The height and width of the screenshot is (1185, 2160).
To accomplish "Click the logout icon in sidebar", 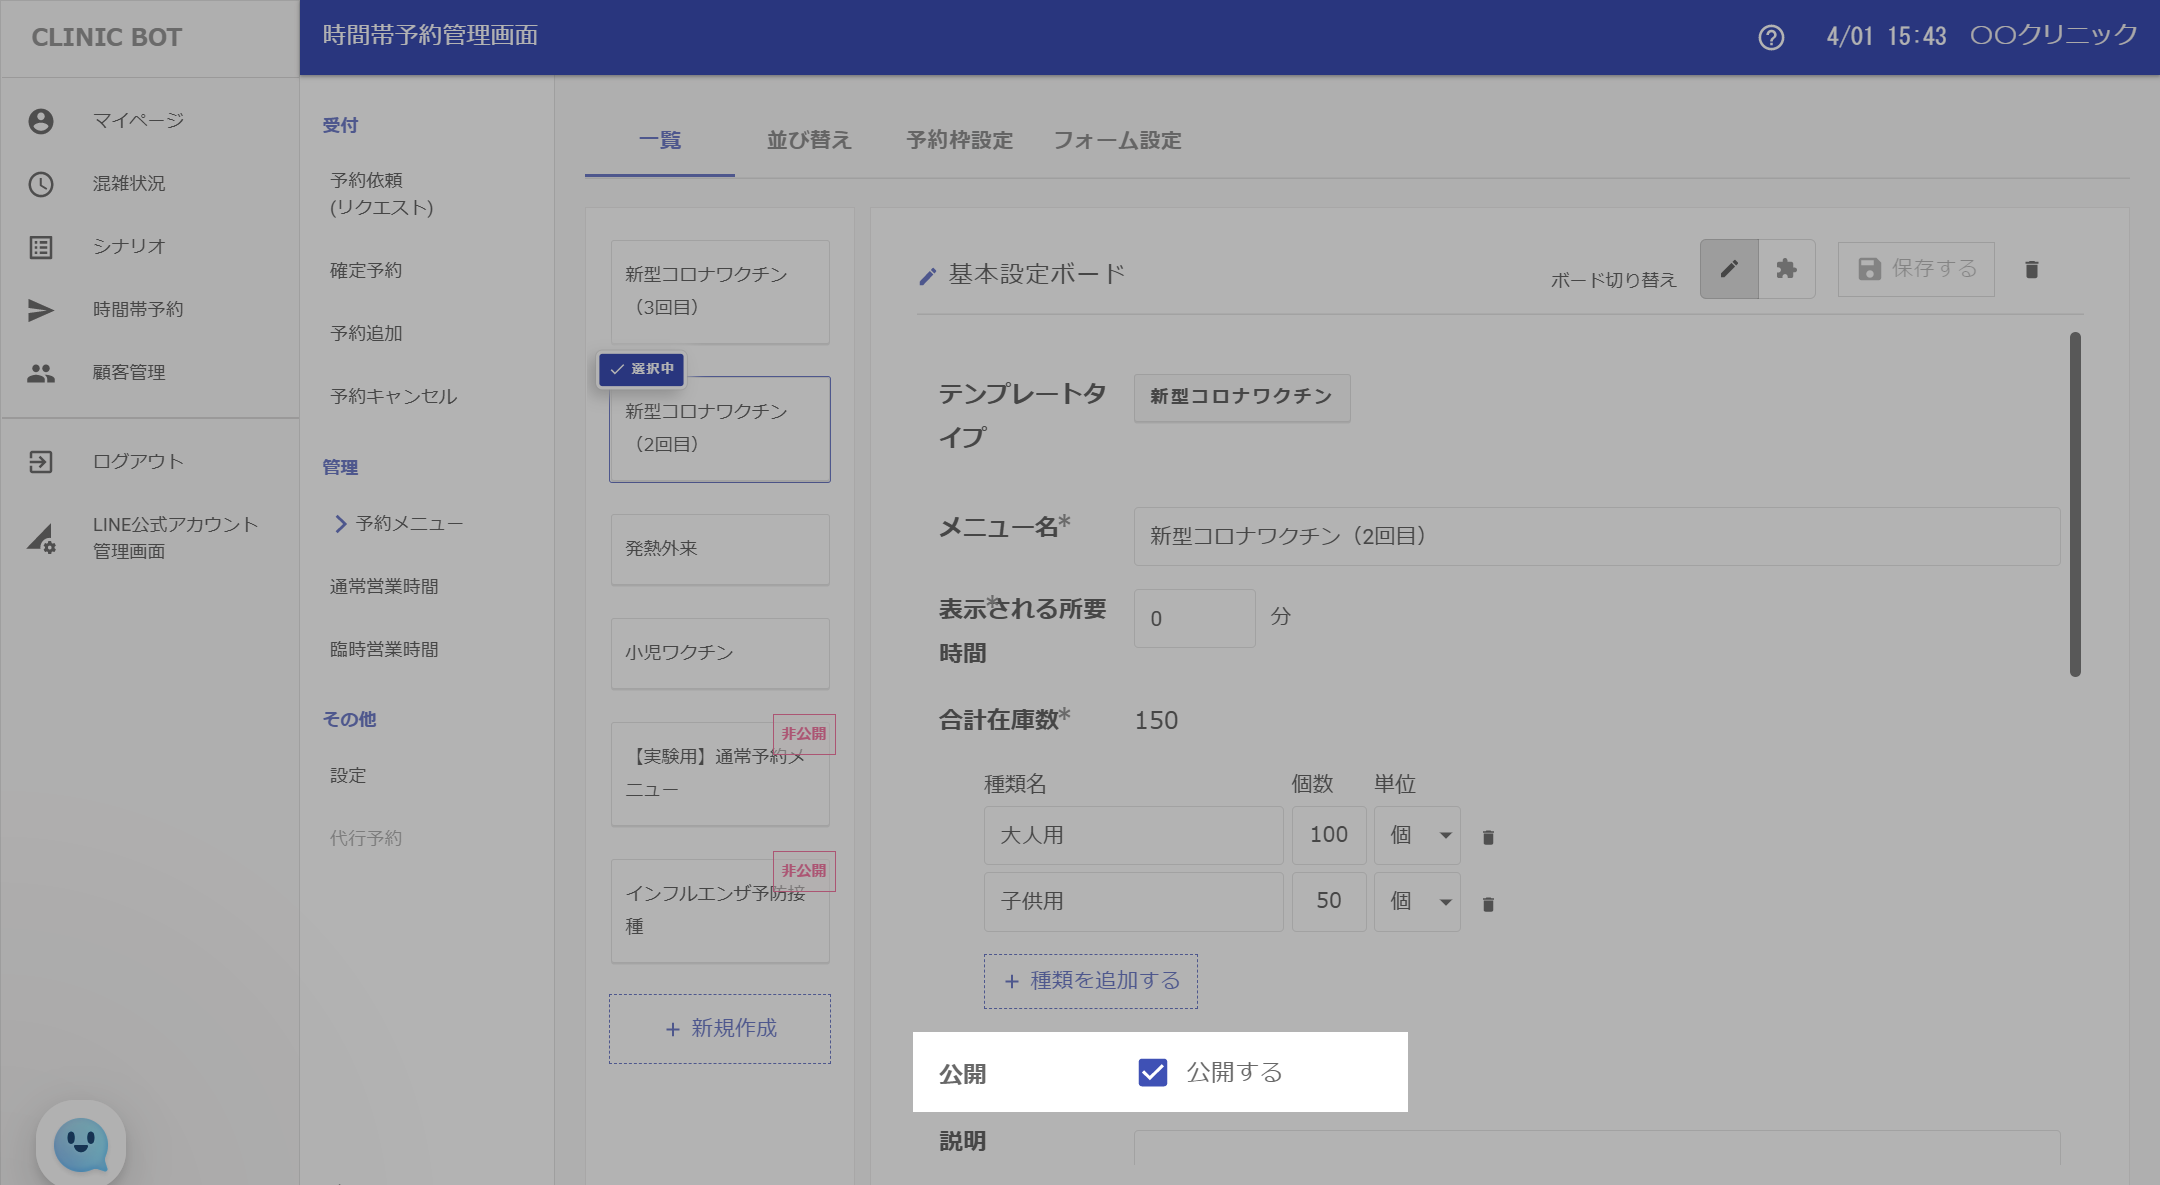I will pyautogui.click(x=41, y=462).
